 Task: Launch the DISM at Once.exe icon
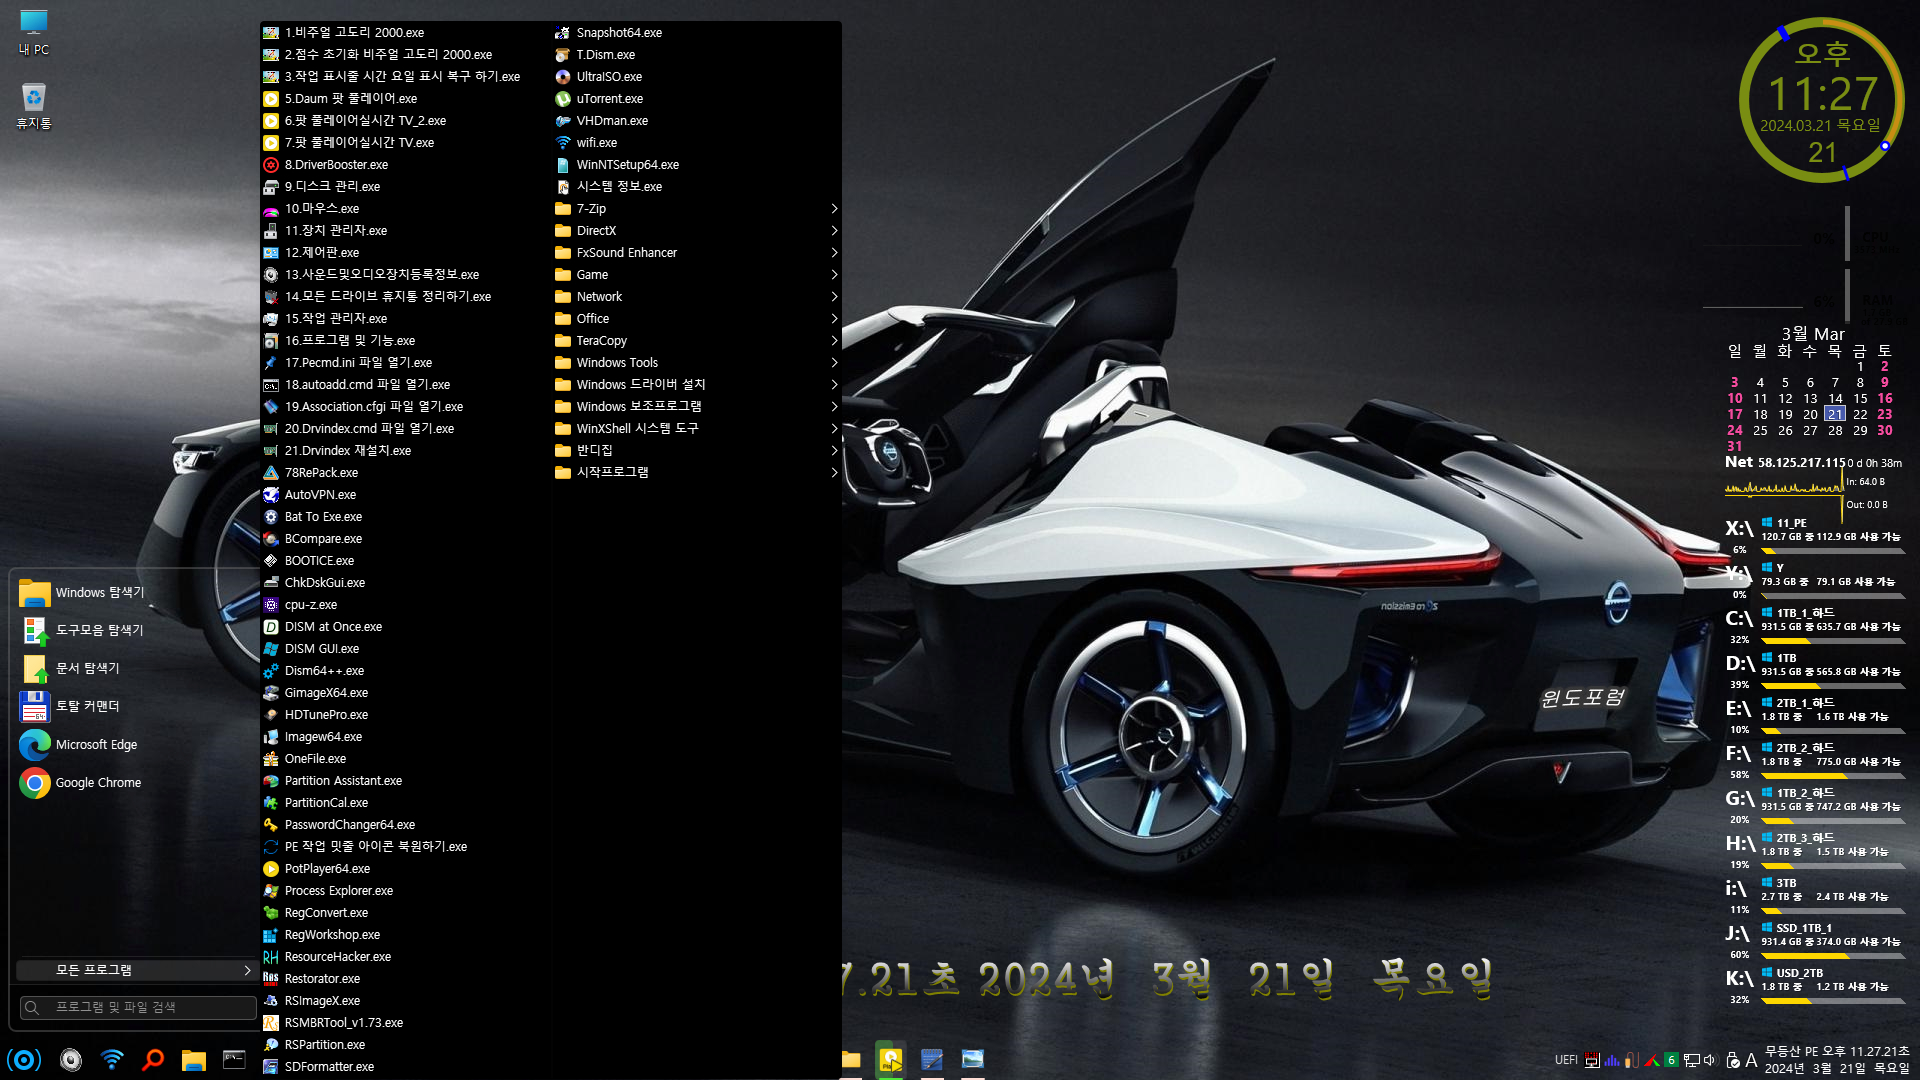pos(271,627)
